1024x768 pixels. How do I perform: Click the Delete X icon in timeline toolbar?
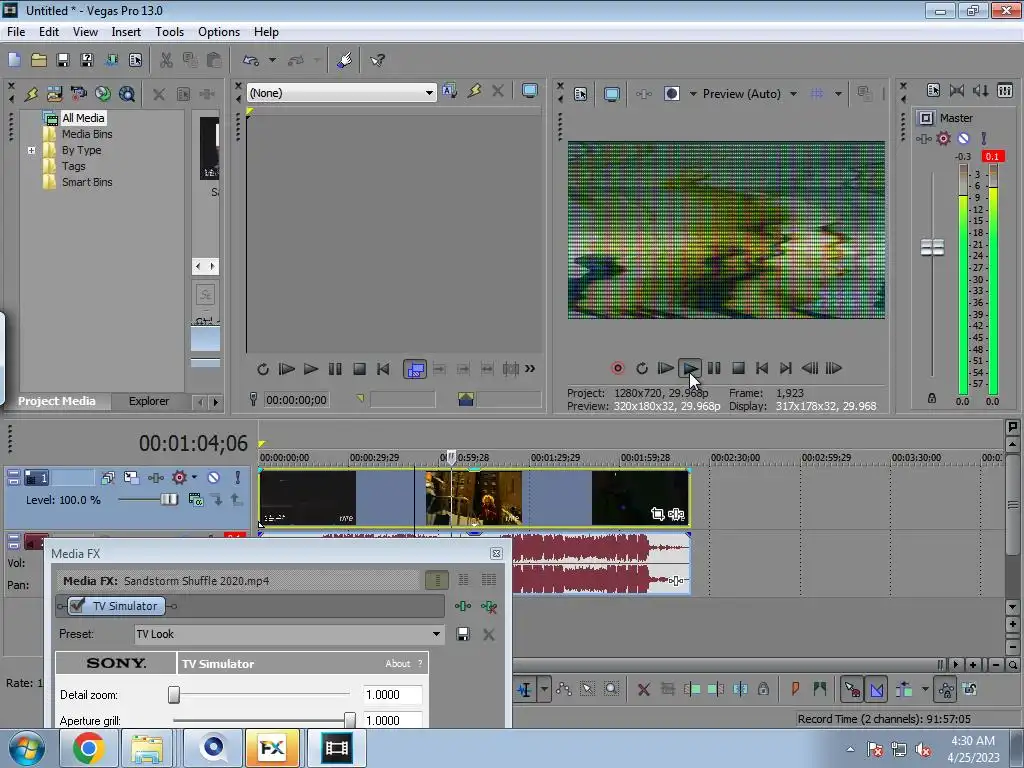click(643, 689)
